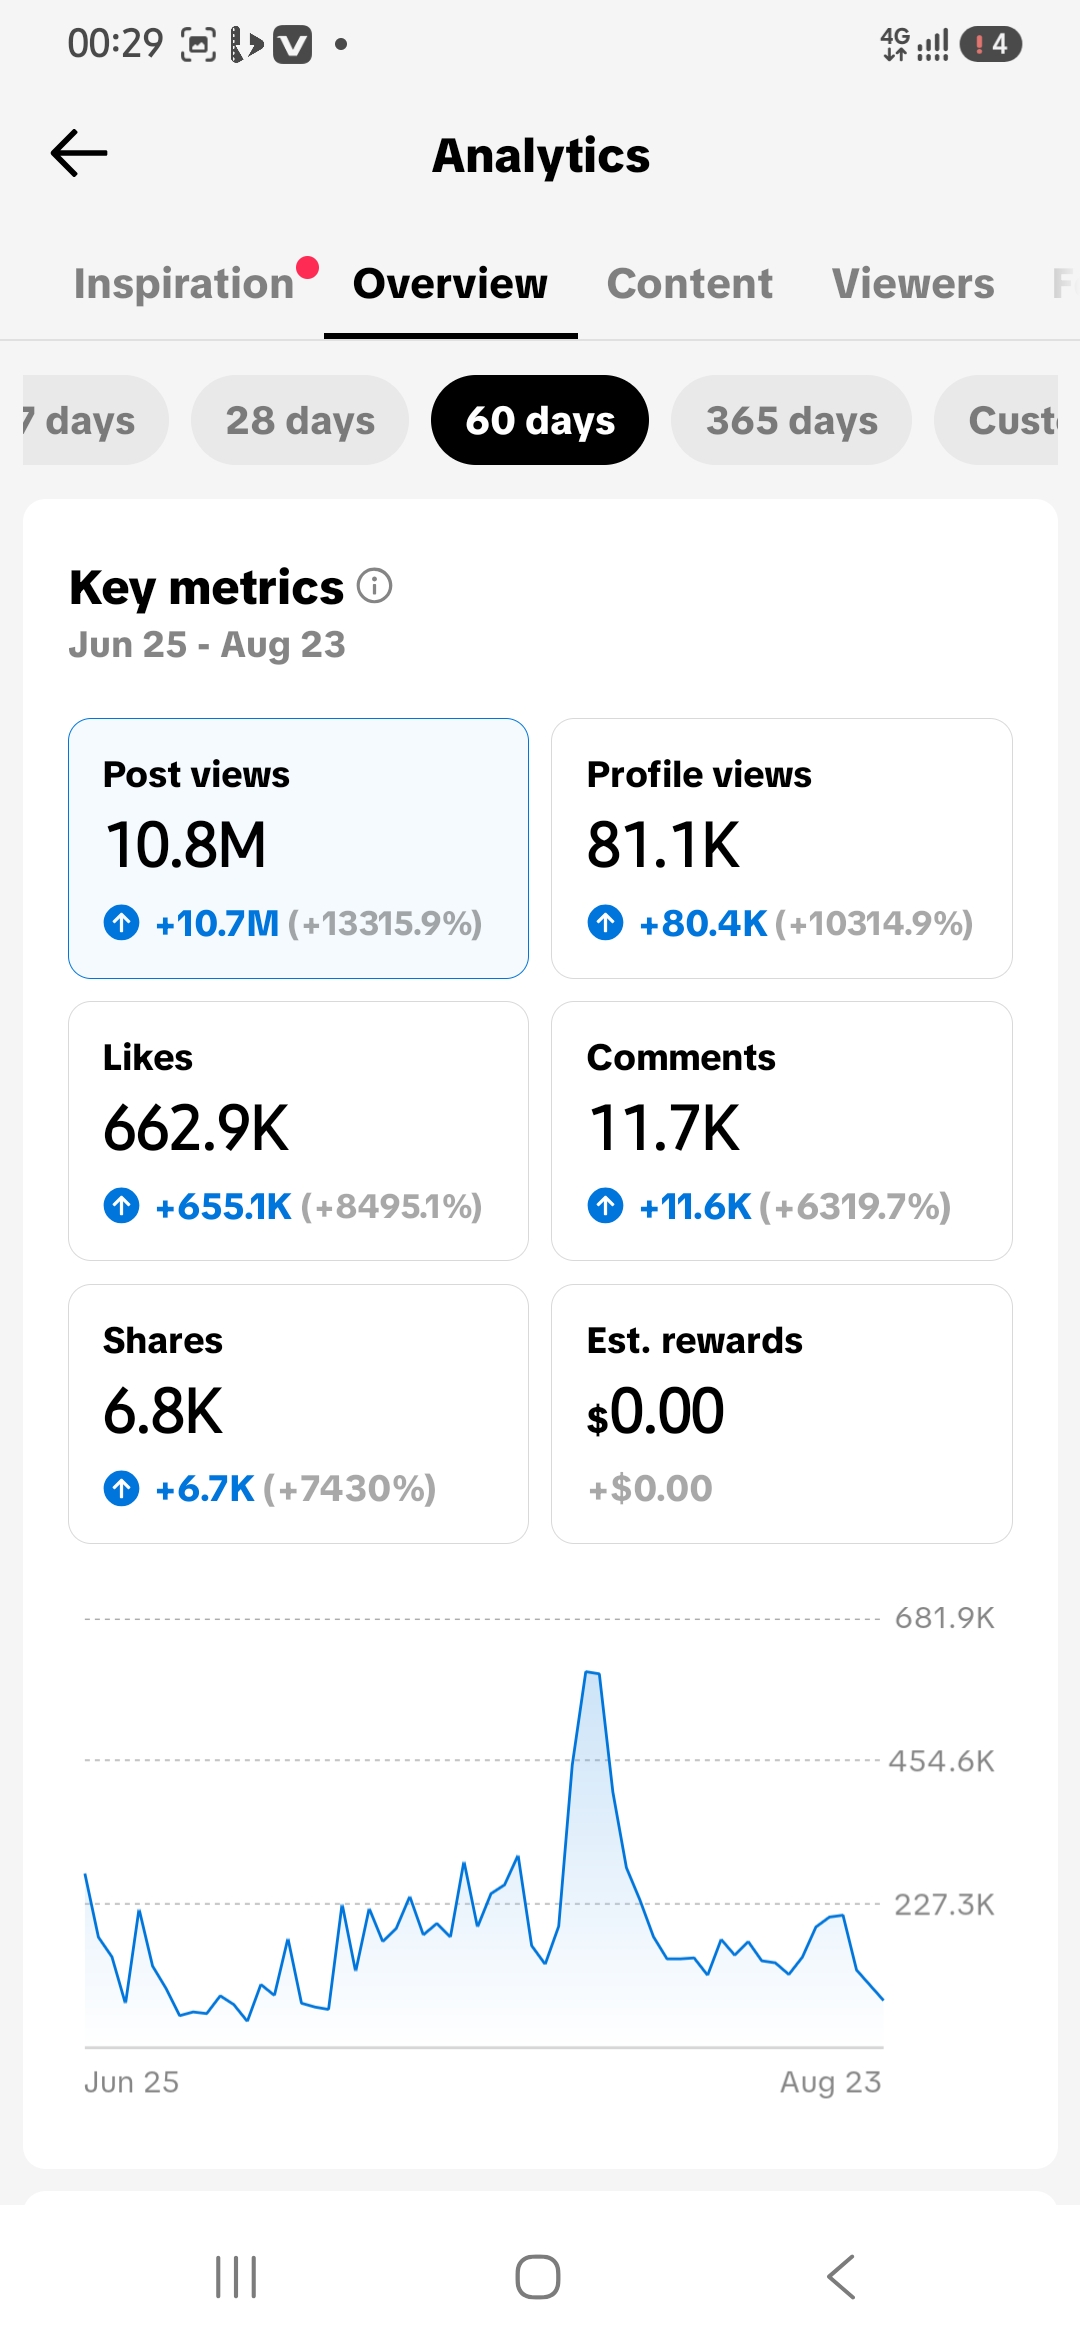
Task: Switch to the Content tab
Action: 690,284
